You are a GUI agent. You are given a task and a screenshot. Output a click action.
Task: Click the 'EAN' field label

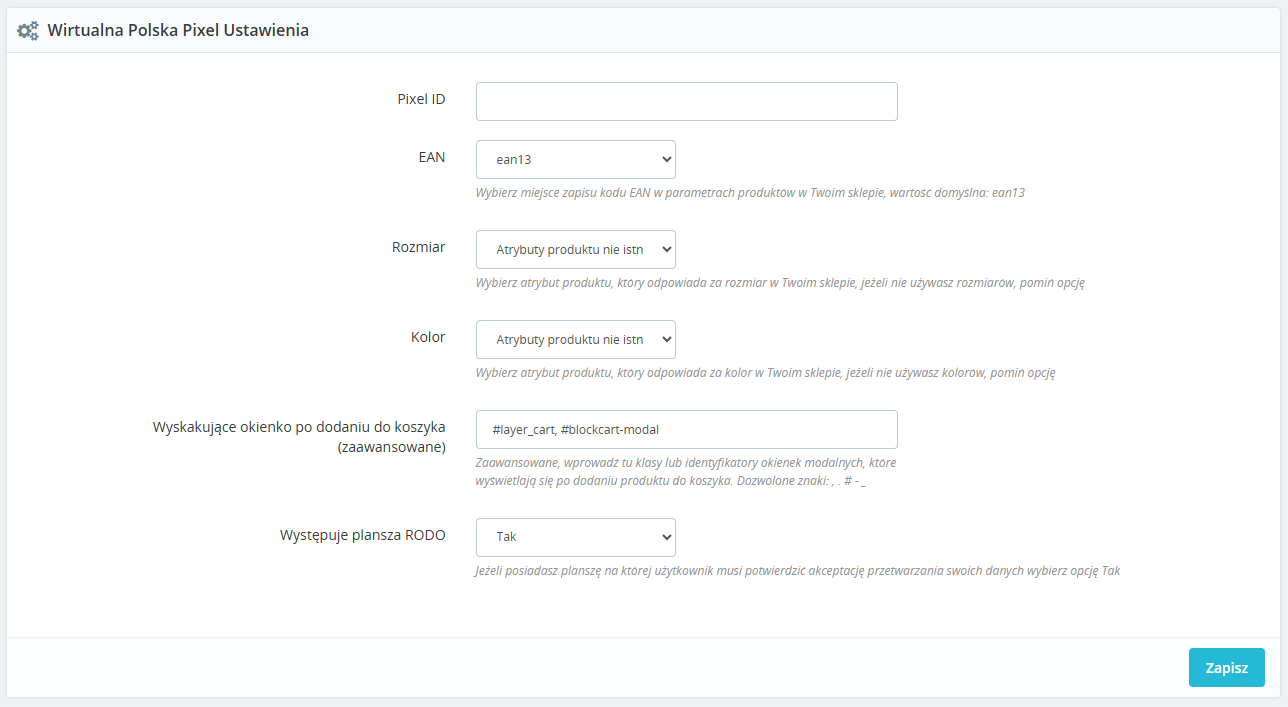click(x=432, y=157)
